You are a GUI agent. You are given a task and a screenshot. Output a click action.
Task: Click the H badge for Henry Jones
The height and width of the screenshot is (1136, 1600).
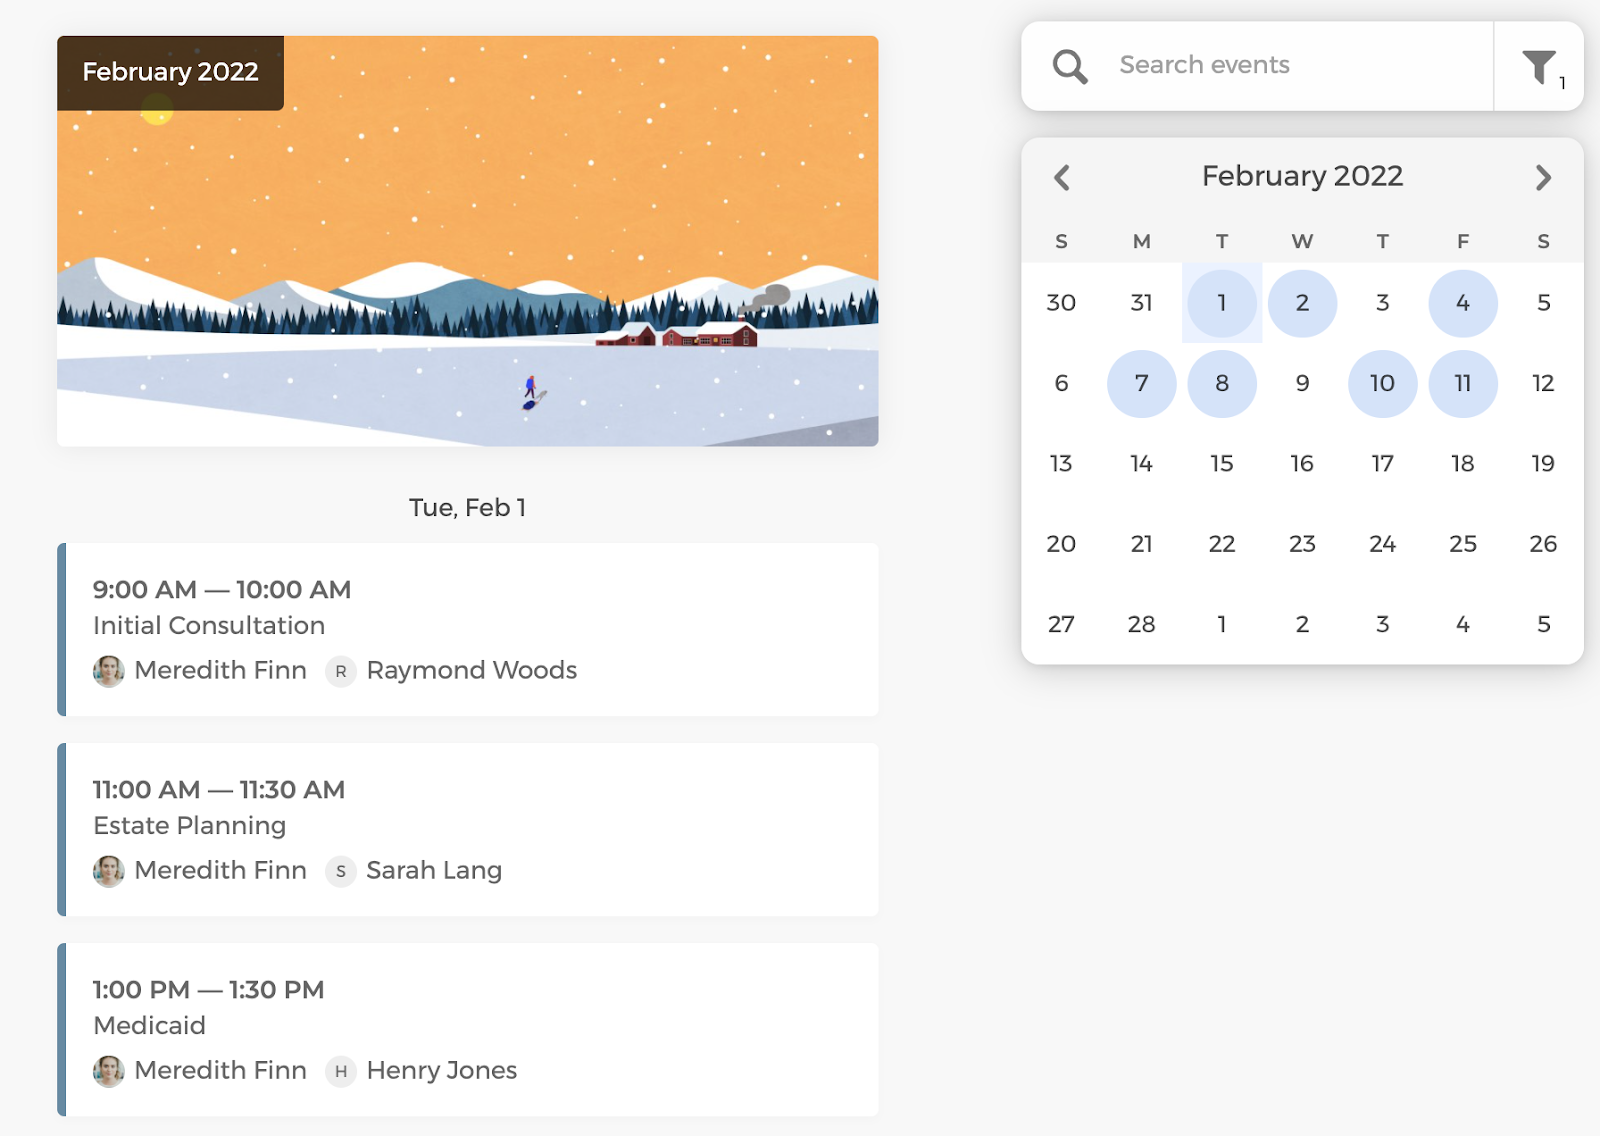coord(341,1071)
